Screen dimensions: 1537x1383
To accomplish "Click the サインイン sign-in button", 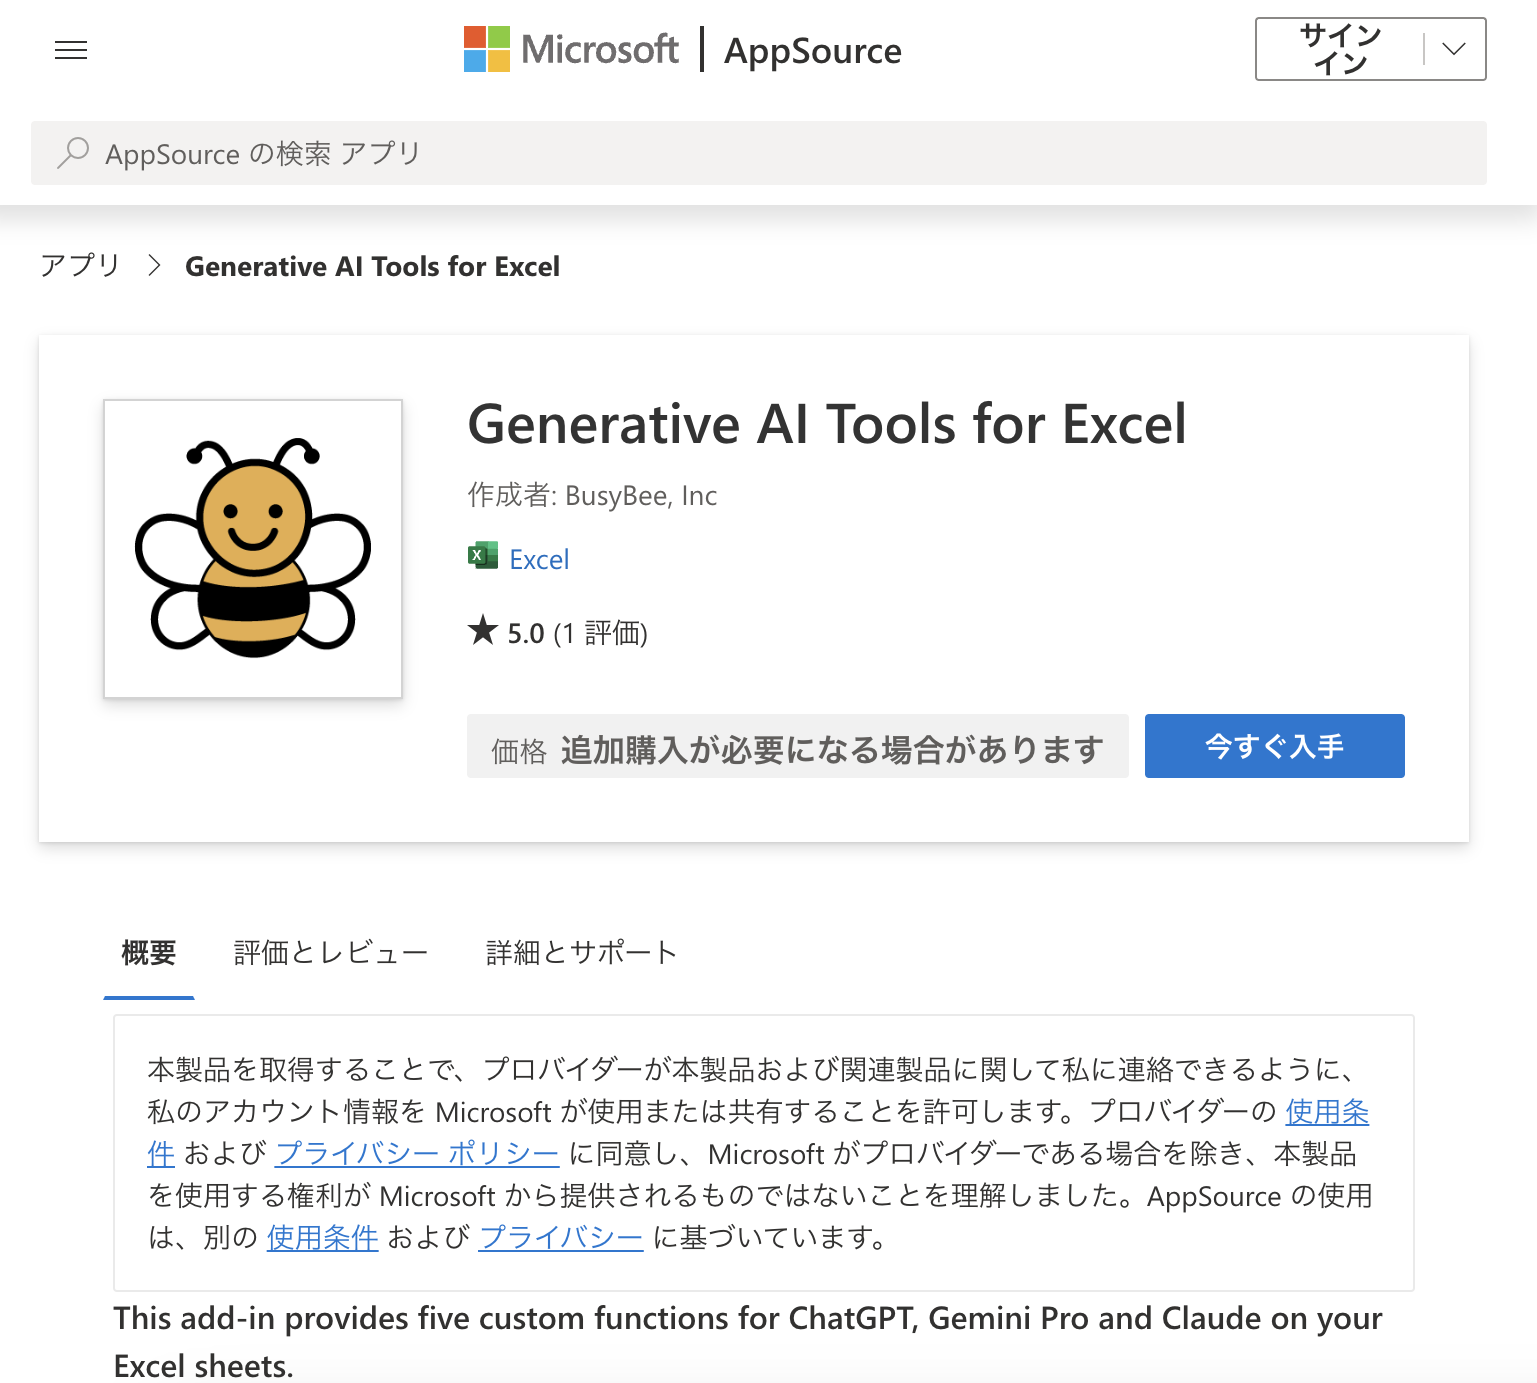I will [1339, 49].
